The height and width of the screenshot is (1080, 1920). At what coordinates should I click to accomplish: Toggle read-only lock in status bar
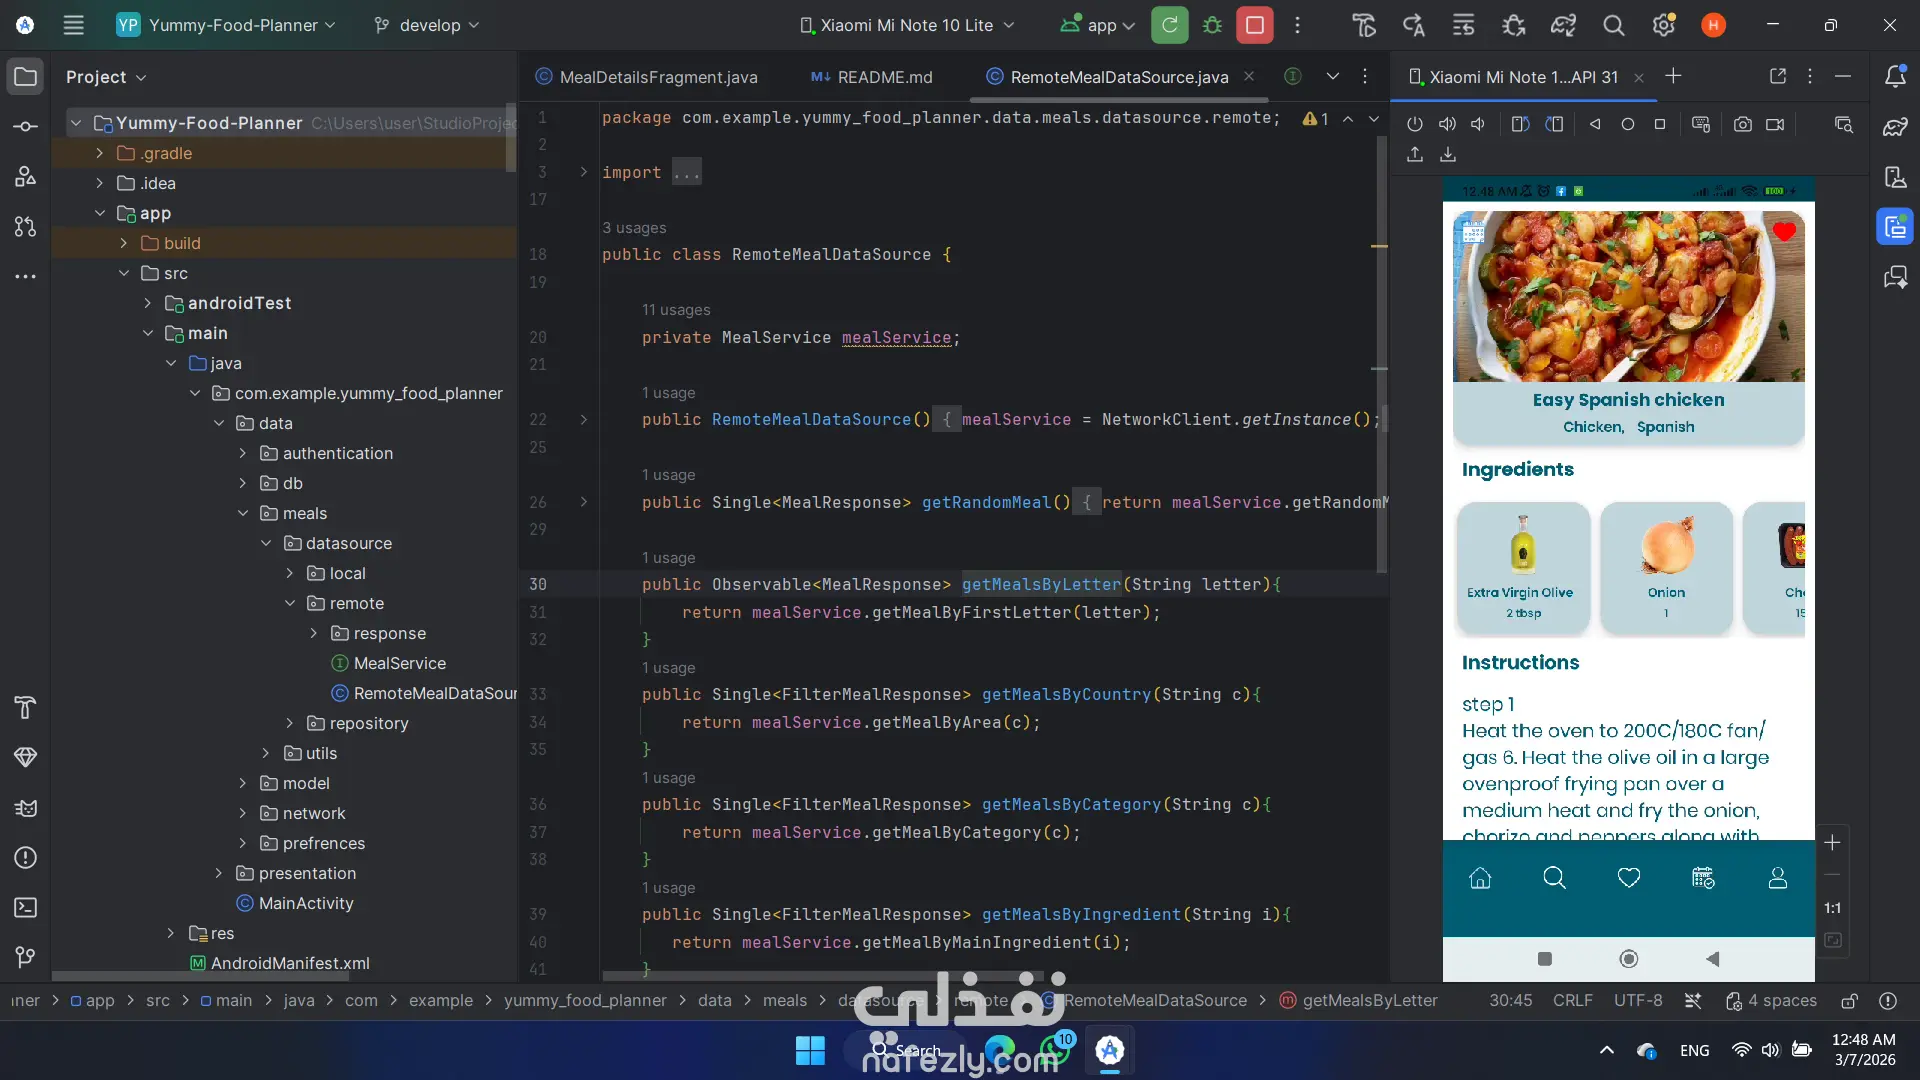1850,1001
